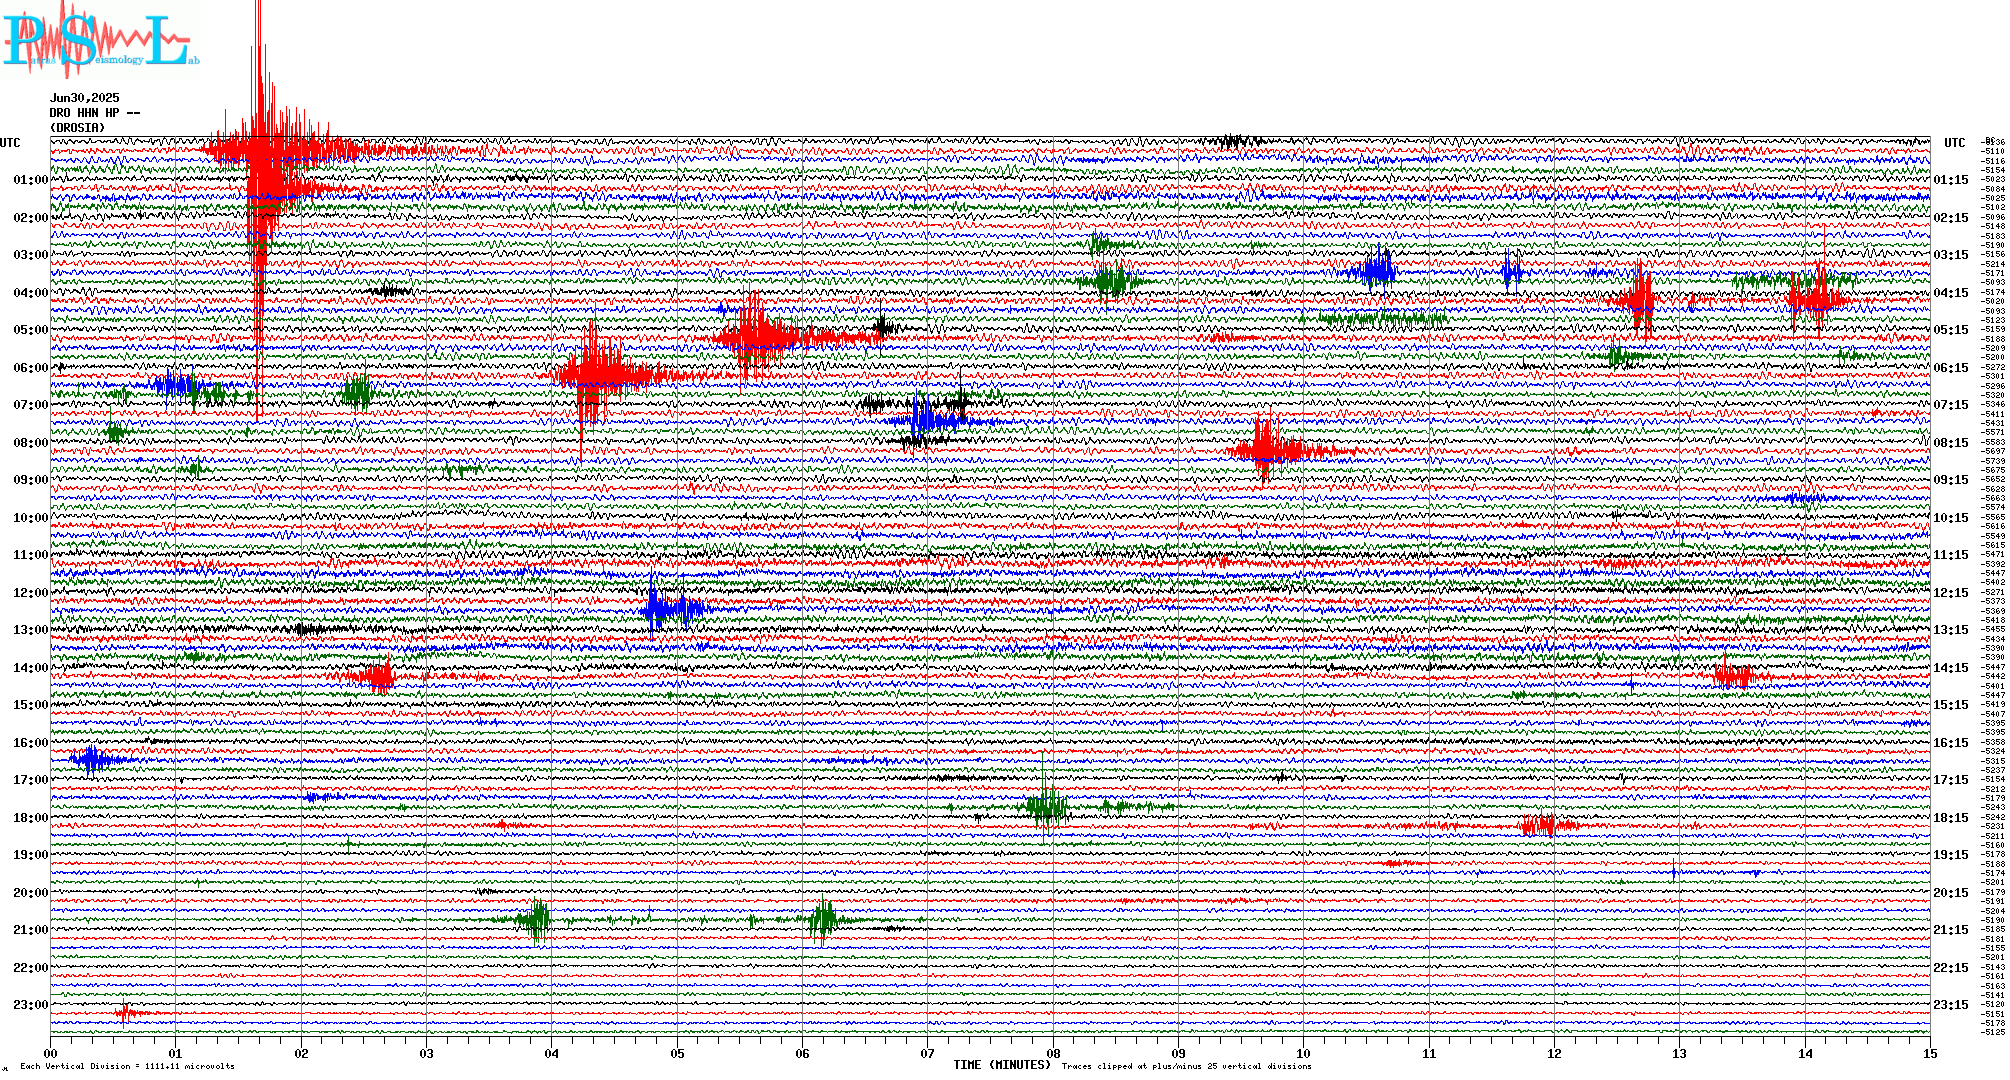
Task: Click the "01" minute tick label
Action: coord(176,1053)
